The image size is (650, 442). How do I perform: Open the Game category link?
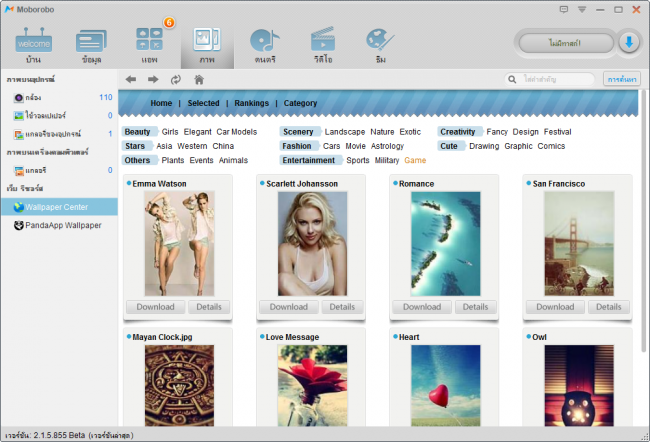[415, 160]
